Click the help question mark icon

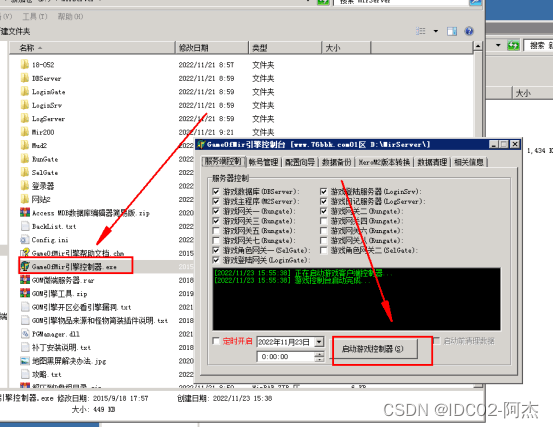point(469,31)
